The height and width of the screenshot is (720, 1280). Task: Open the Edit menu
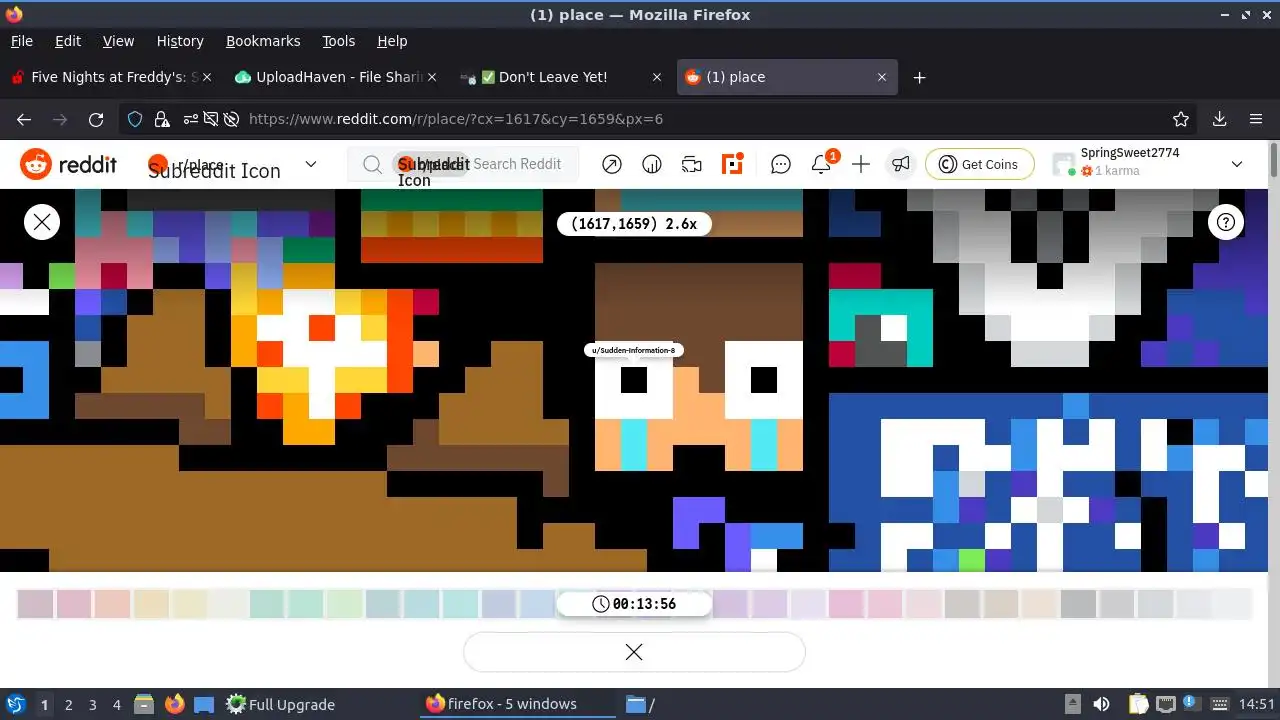coord(68,41)
